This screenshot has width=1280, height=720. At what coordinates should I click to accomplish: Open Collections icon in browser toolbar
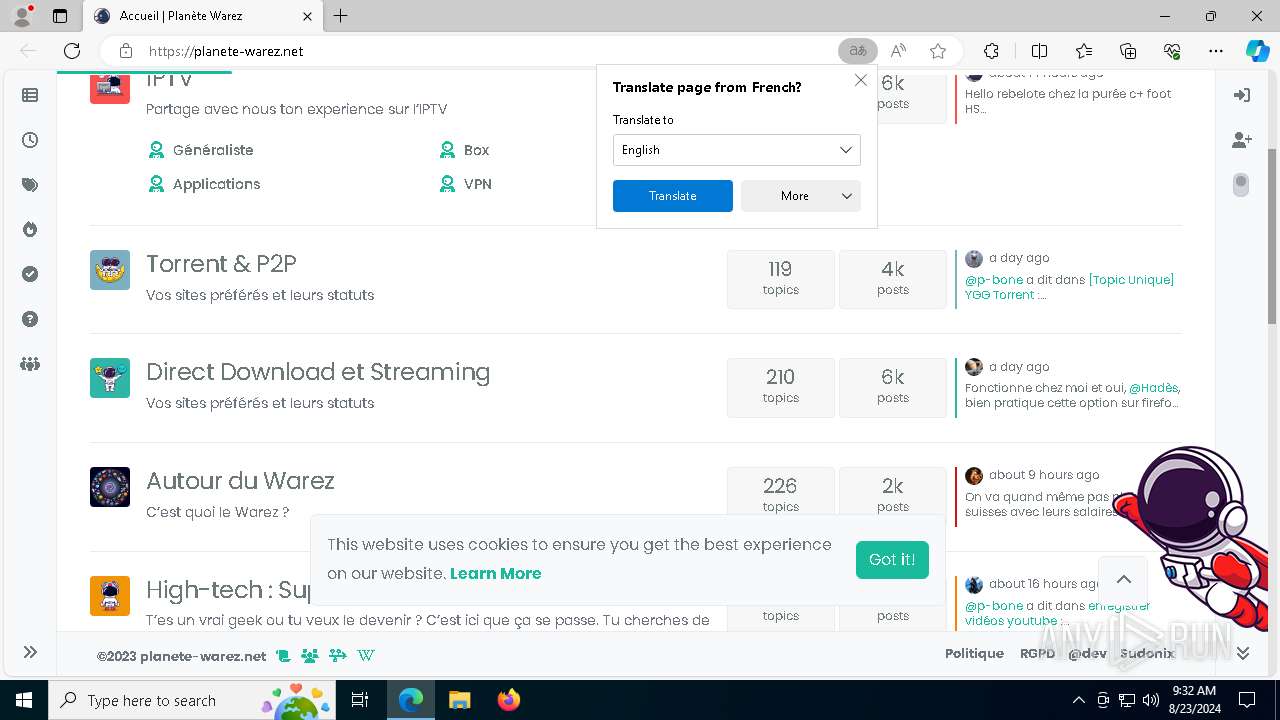1128,51
